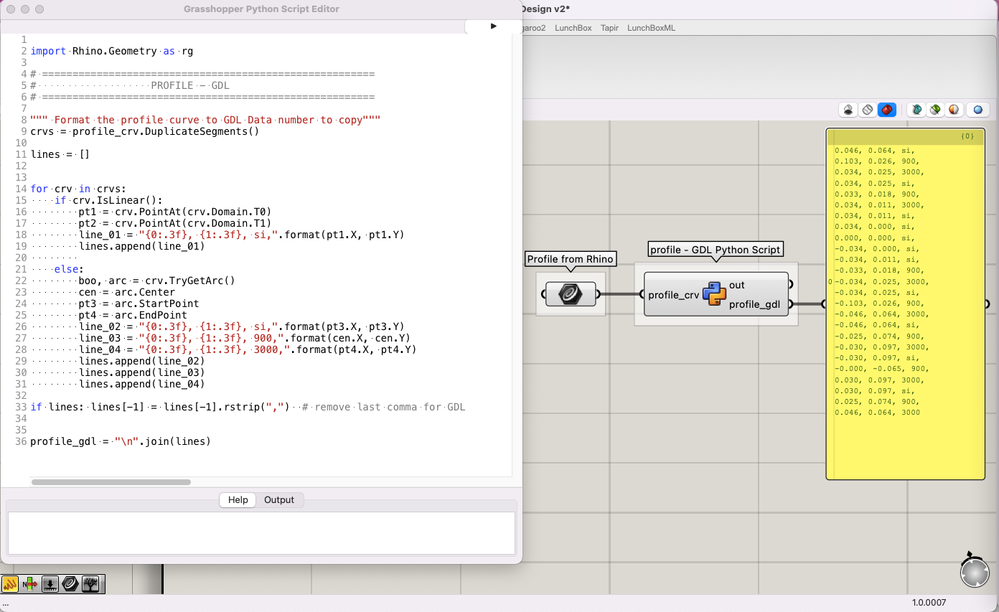The image size is (999, 612).
Task: Click the horizontal scrollbar in script editor
Action: click(110, 482)
